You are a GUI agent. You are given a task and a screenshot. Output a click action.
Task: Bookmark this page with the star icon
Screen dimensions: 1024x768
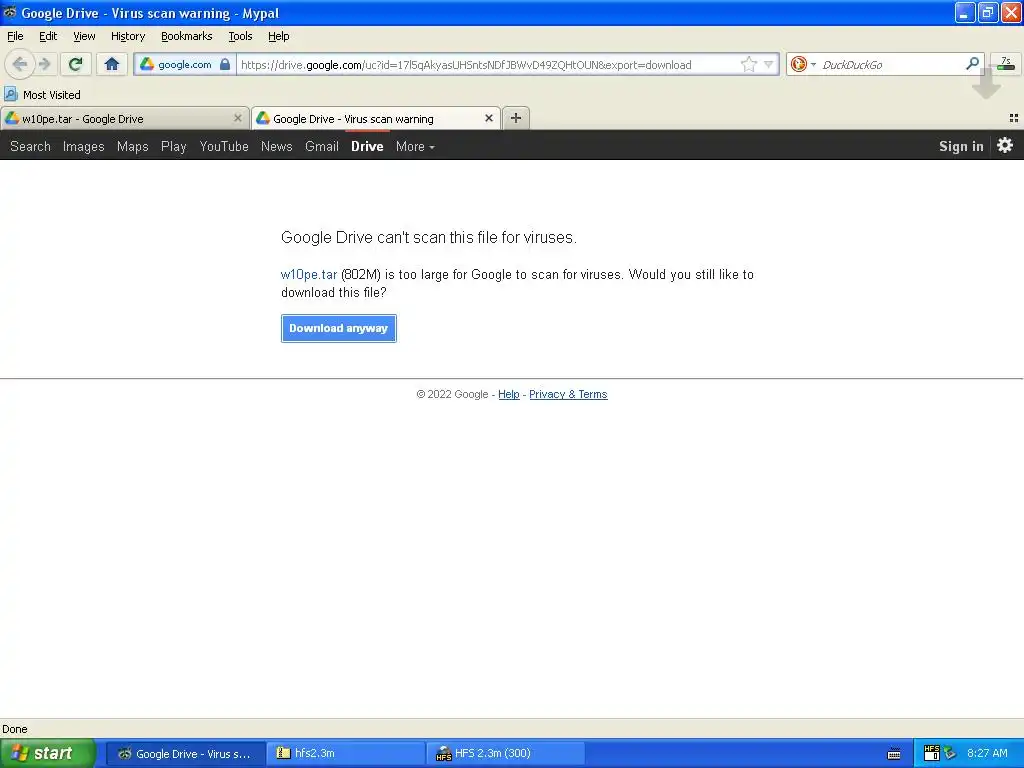(x=748, y=64)
